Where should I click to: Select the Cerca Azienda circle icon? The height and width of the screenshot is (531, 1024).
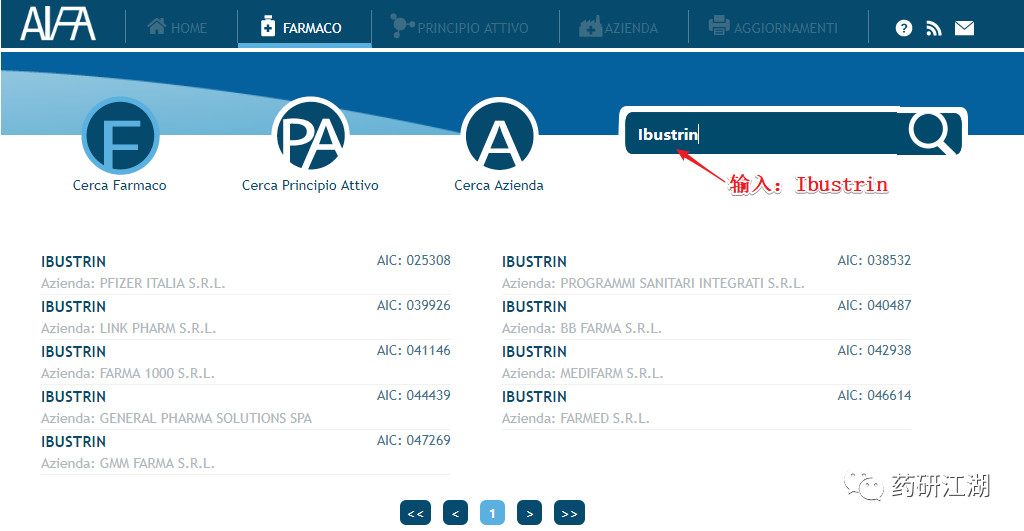coord(500,137)
